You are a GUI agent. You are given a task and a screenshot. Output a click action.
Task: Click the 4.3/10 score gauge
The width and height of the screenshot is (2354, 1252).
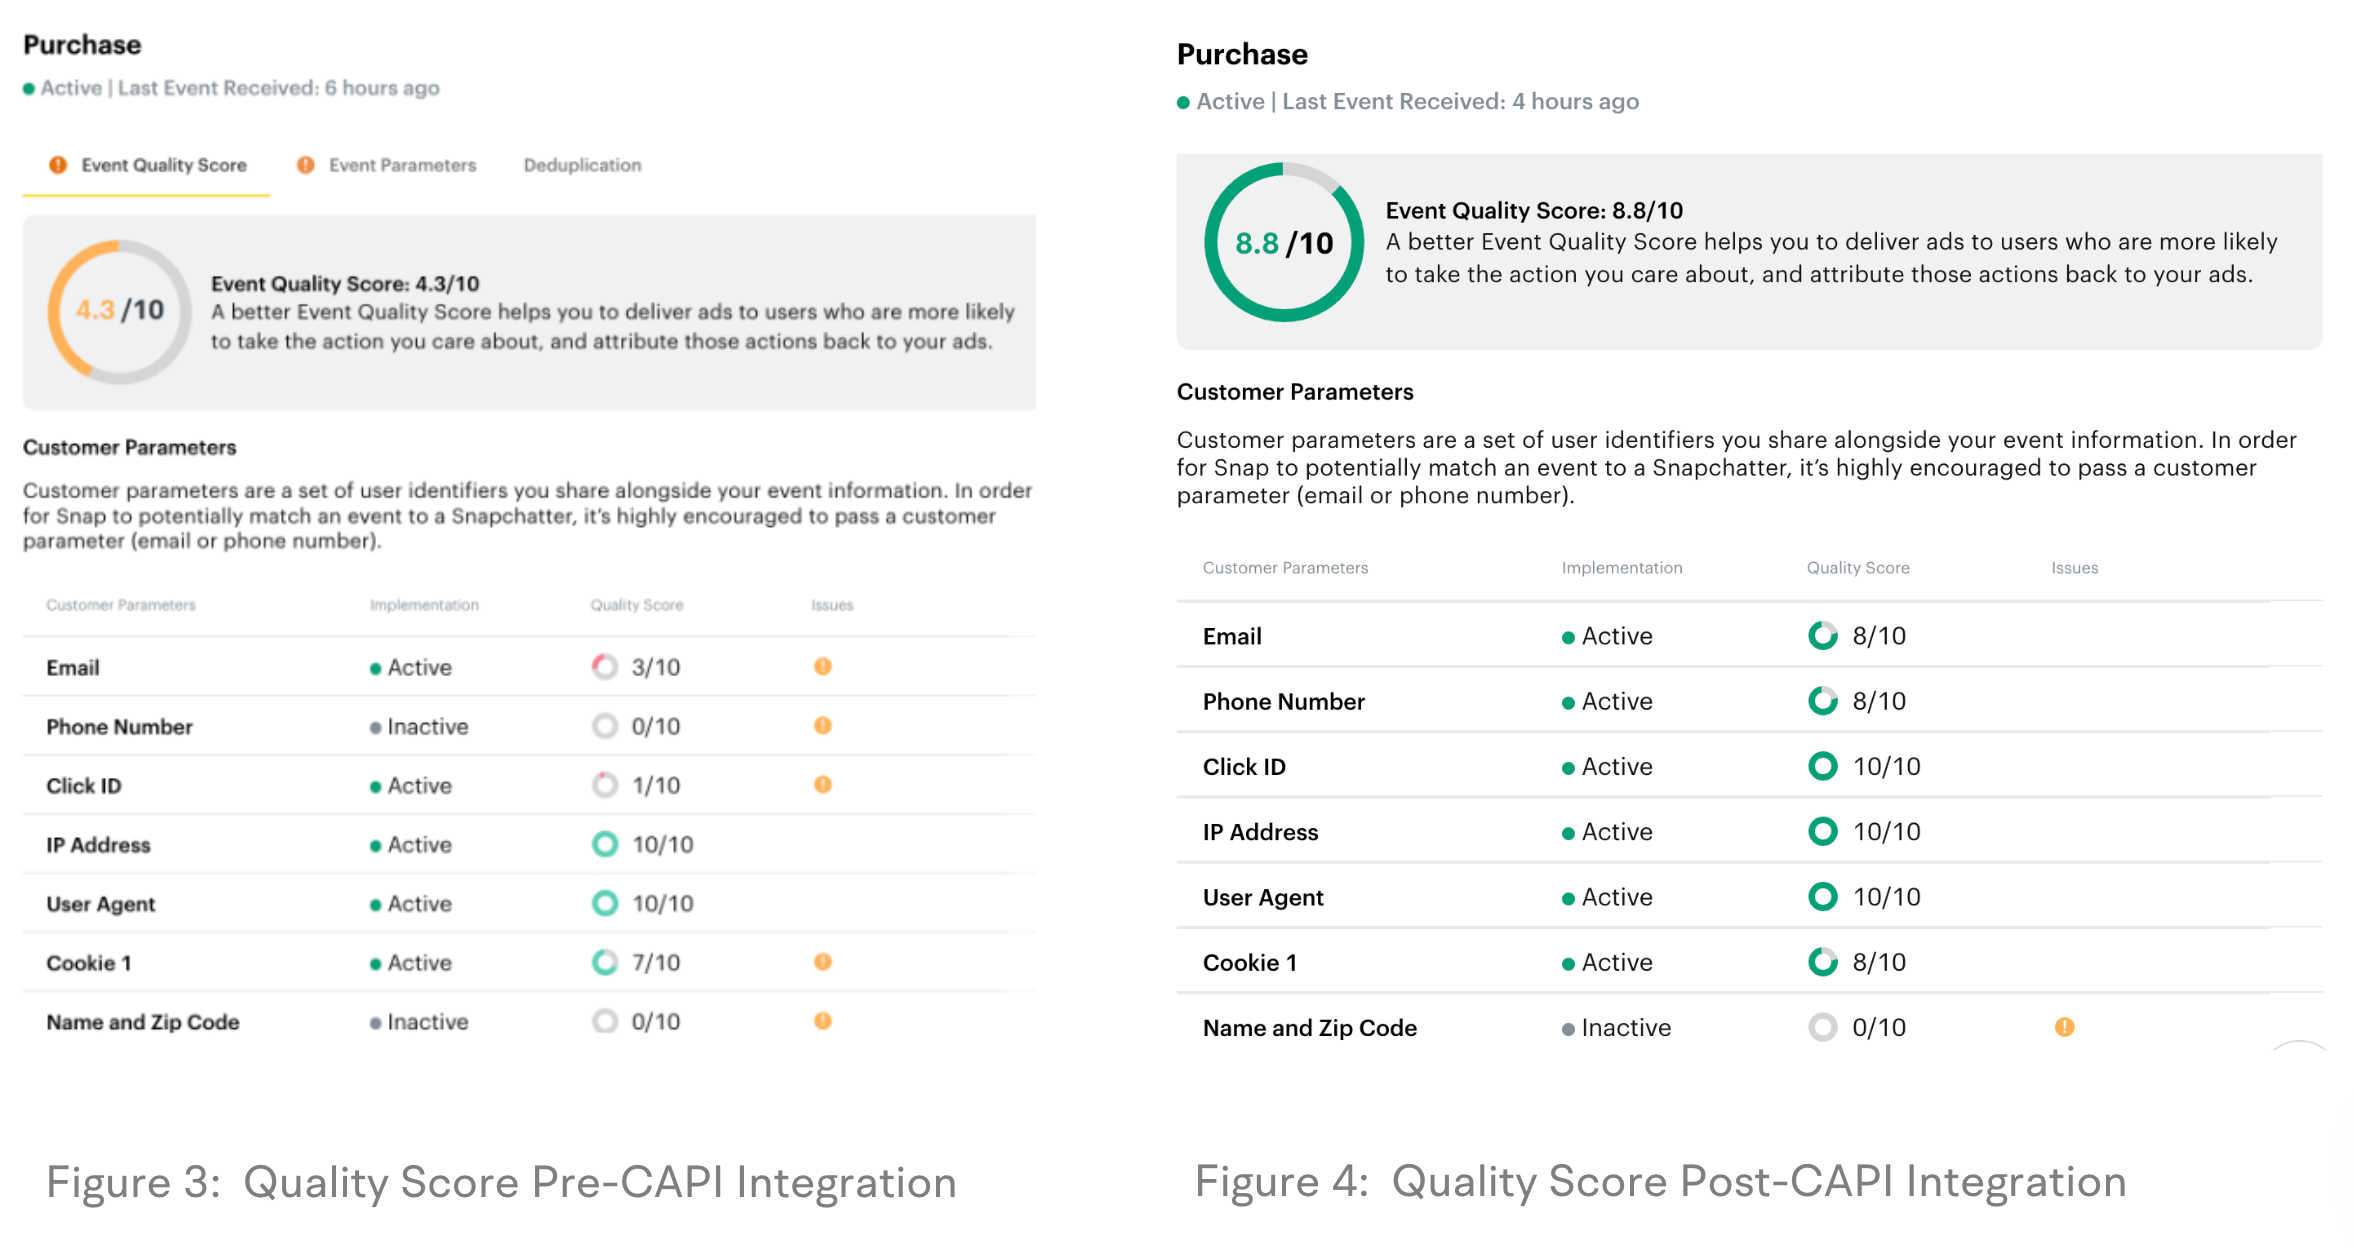coord(119,310)
